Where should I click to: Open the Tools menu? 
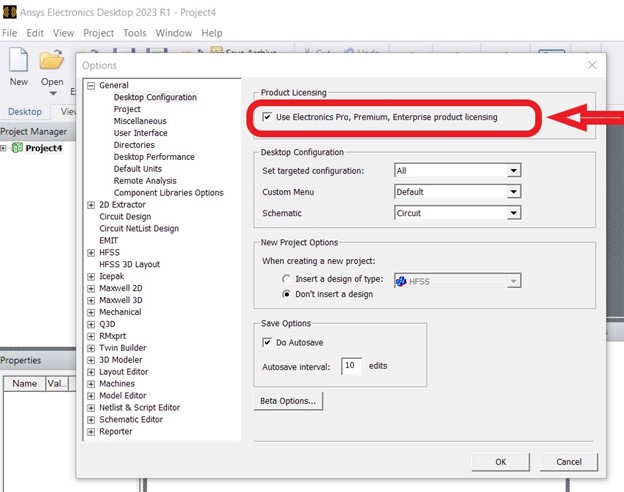pyautogui.click(x=135, y=33)
